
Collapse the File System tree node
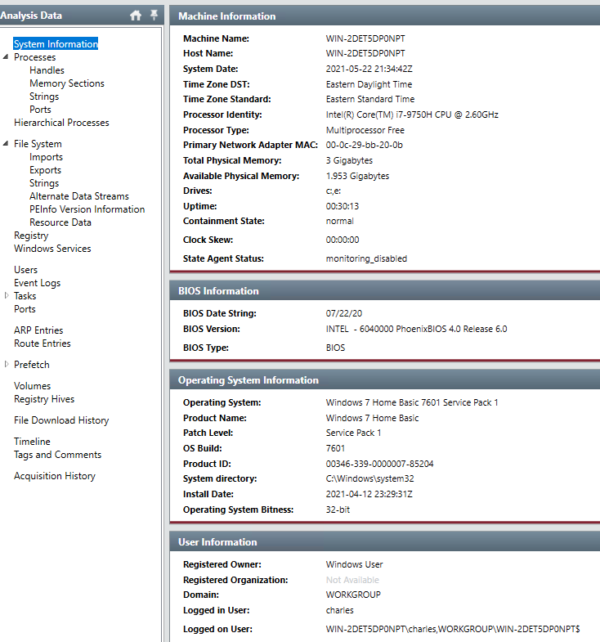[7, 144]
